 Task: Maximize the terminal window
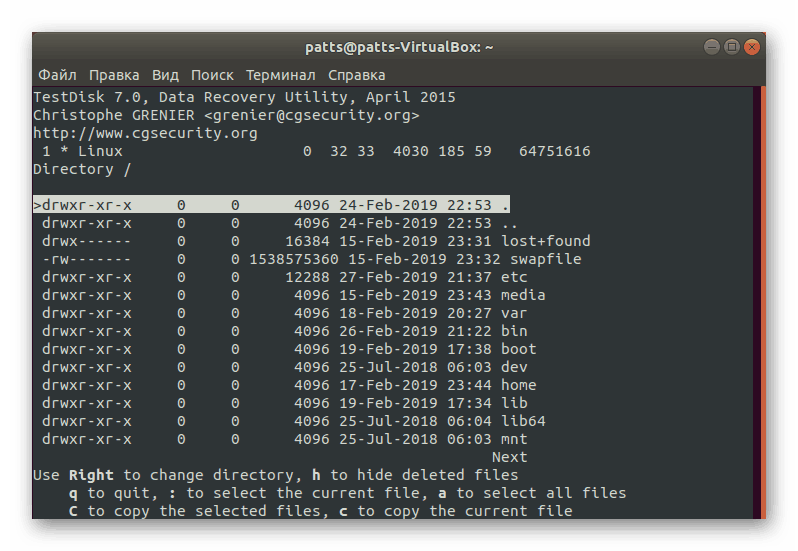click(731, 47)
